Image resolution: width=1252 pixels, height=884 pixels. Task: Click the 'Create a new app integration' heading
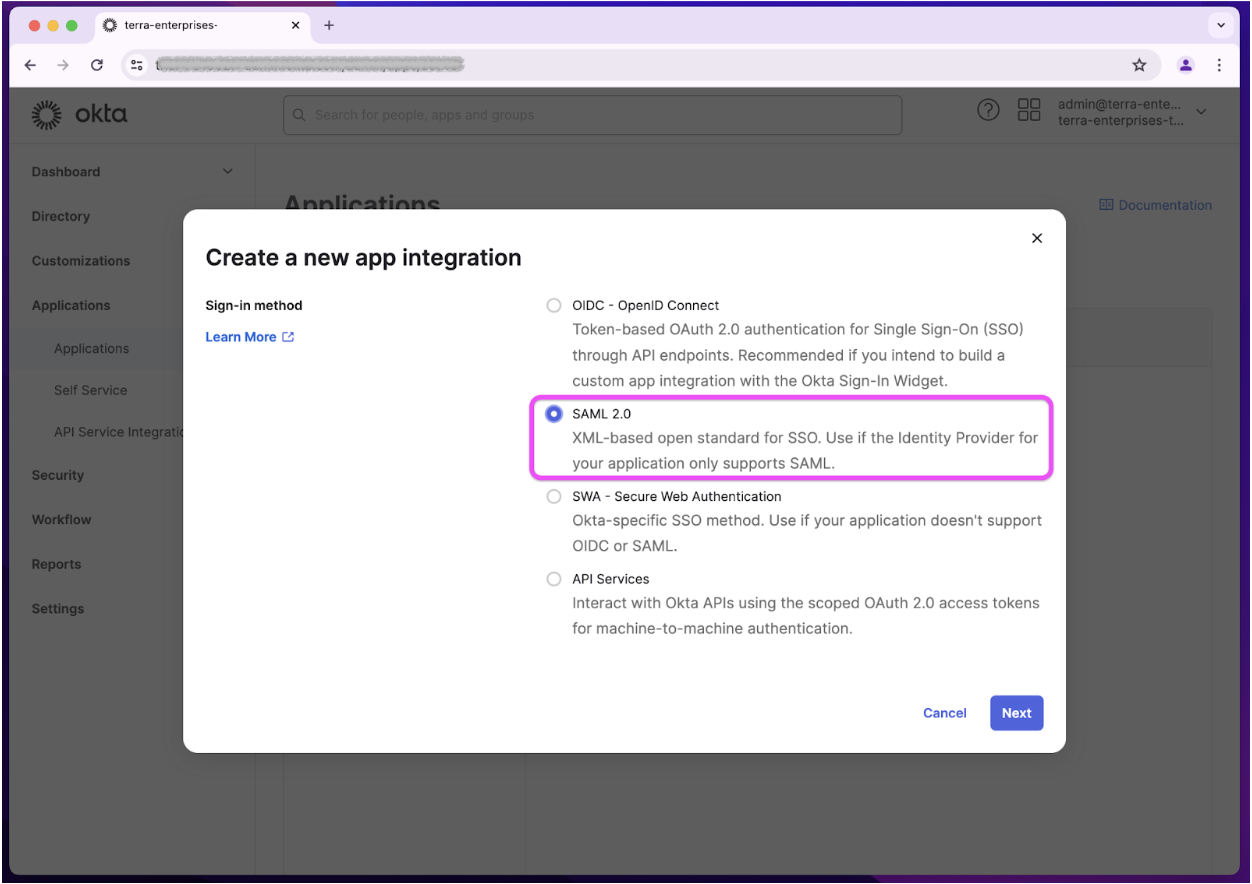363,258
